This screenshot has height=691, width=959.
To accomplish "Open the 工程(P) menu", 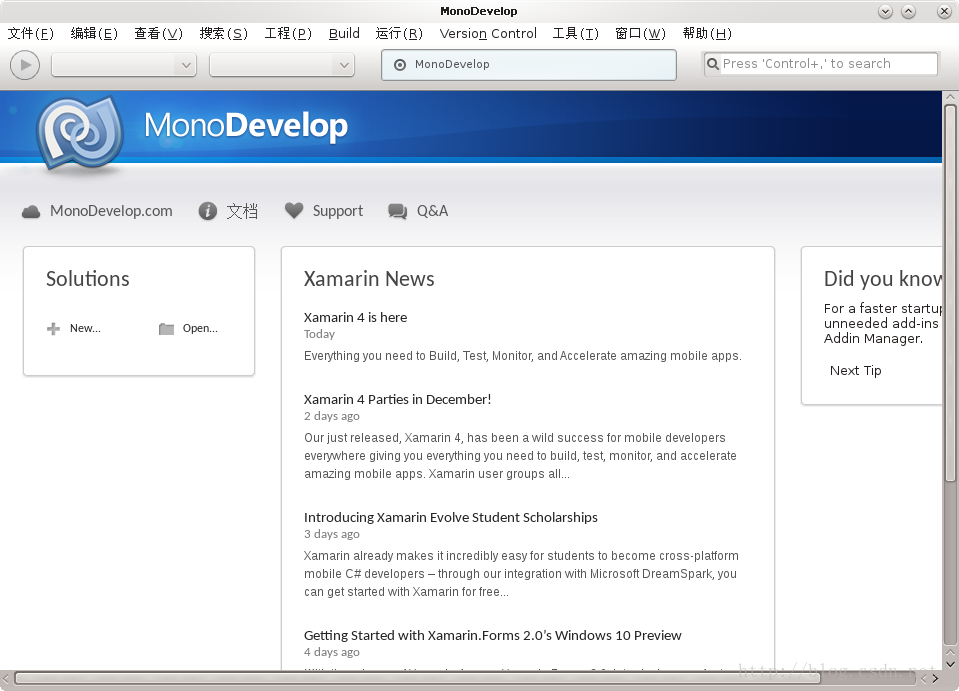I will (x=288, y=34).
